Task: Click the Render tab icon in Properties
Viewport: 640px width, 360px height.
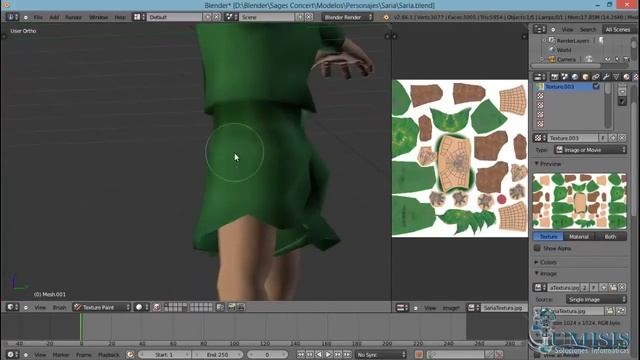Action: pos(554,77)
